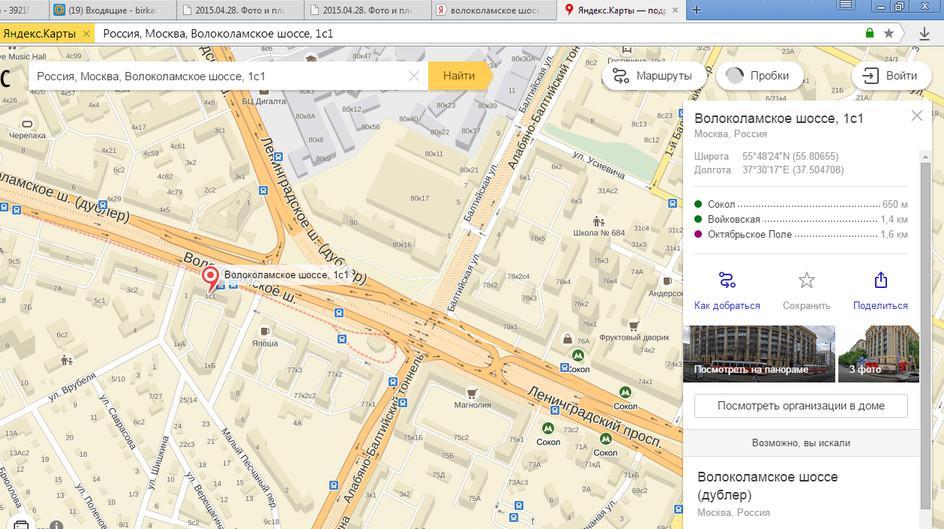Click the lock icon near house 76А
Viewport: 944px width, 529px height.
(x=567, y=339)
